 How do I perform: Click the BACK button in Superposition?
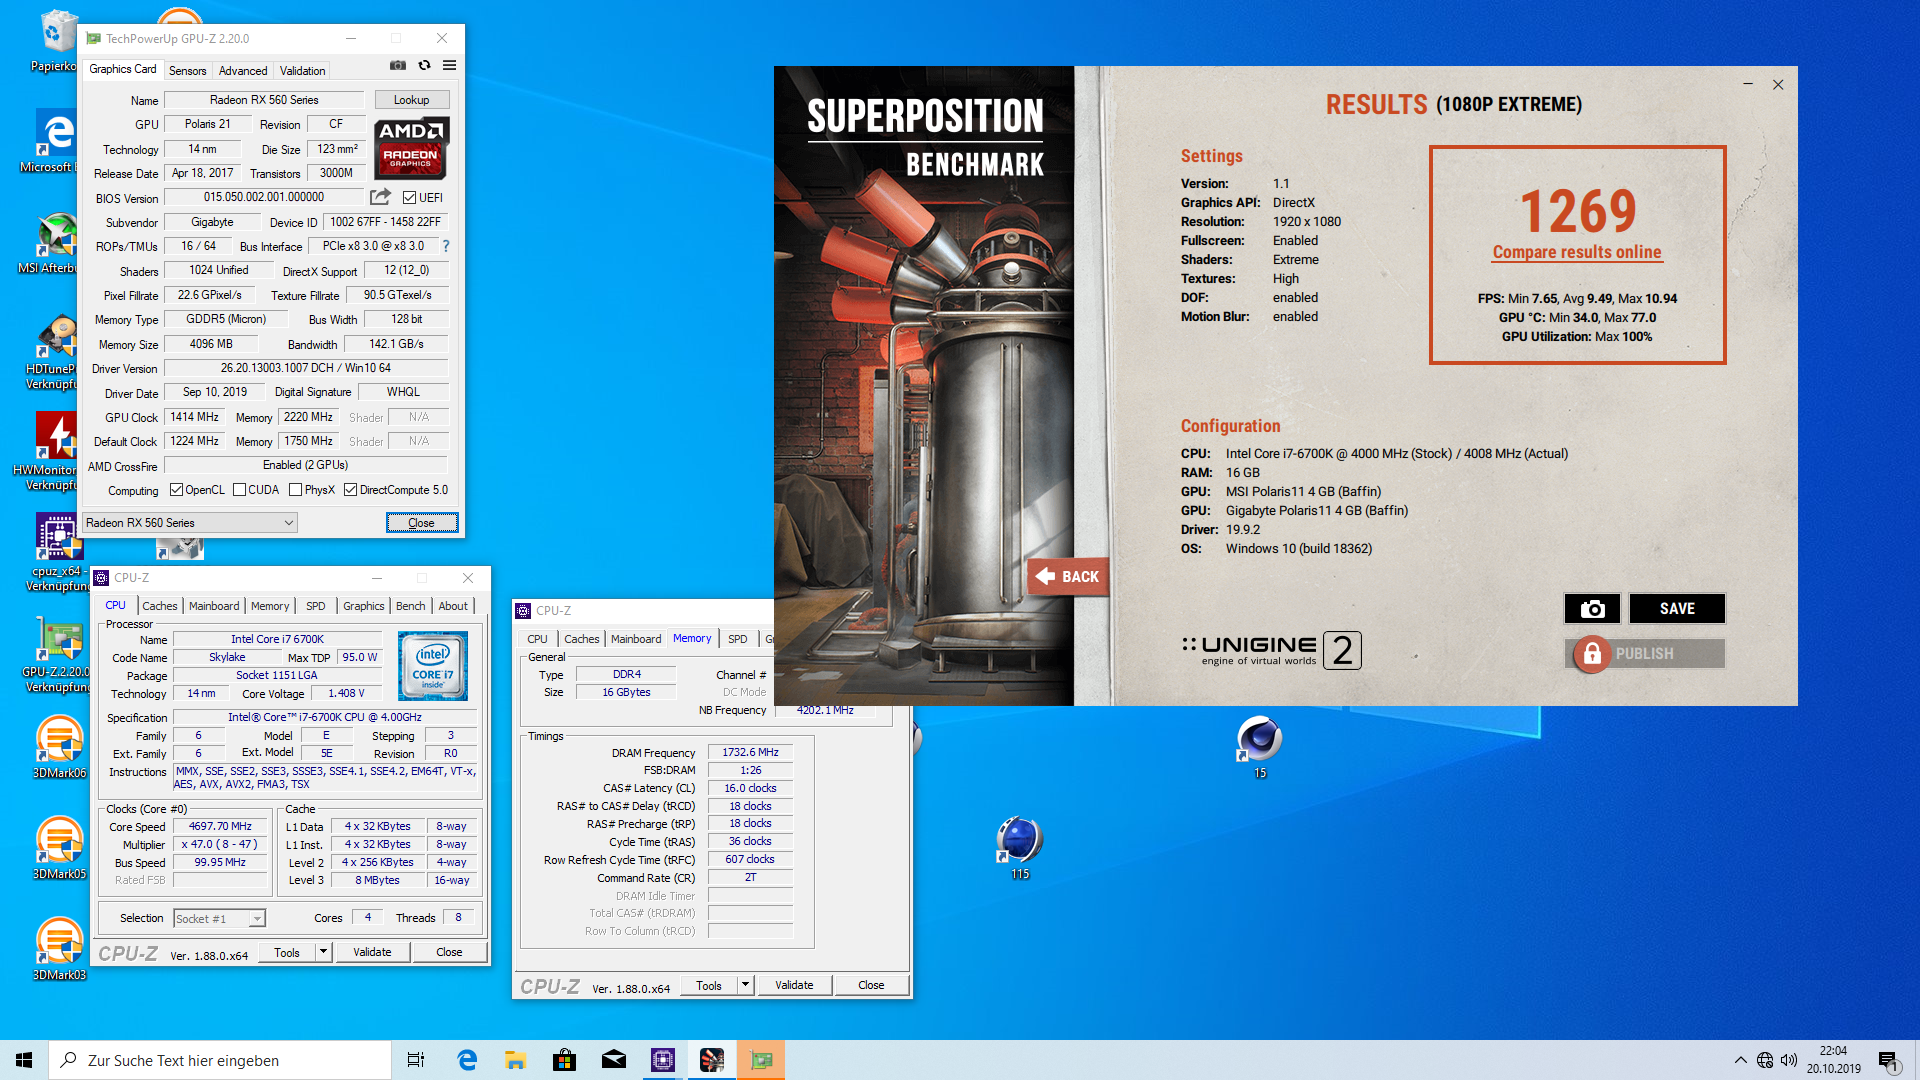point(1068,577)
